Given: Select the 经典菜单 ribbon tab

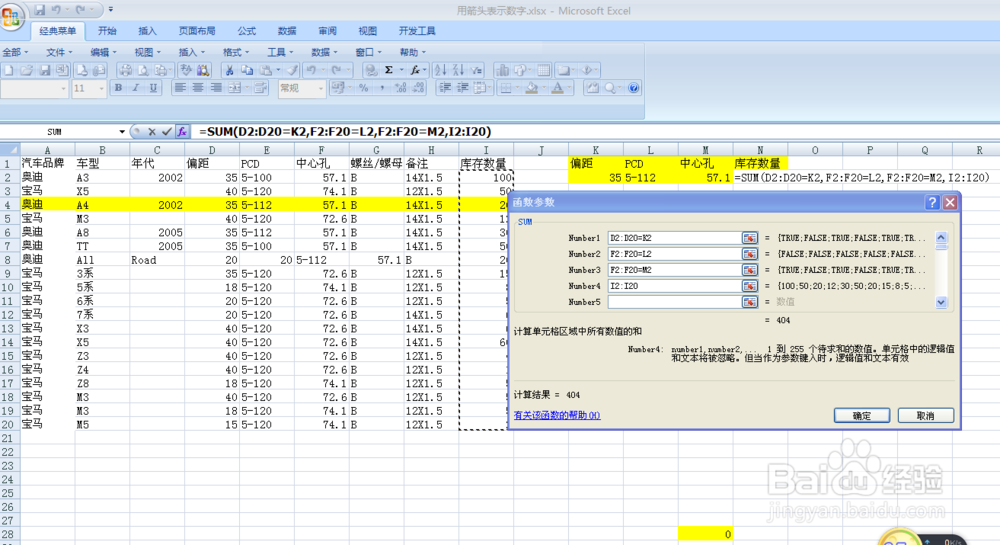Looking at the screenshot, I should (57, 31).
